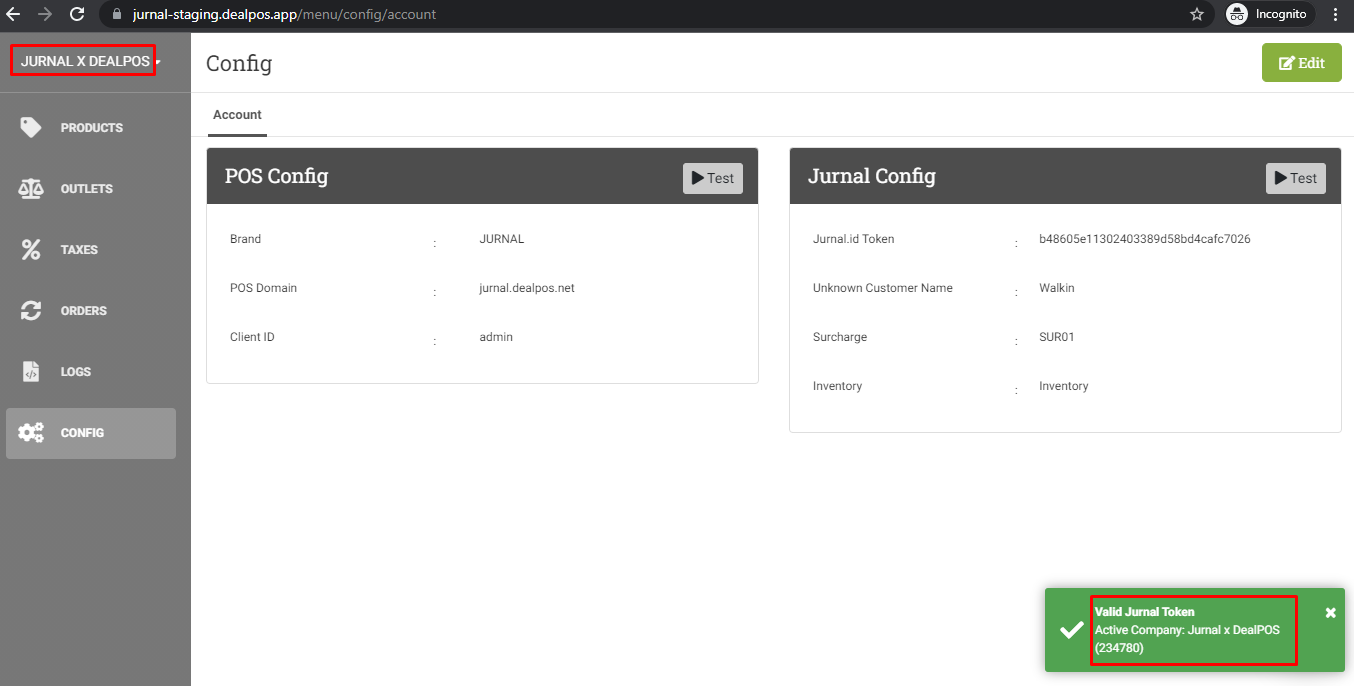The width and height of the screenshot is (1354, 686).
Task: Open the PRODUCTS menu item
Action: click(91, 128)
